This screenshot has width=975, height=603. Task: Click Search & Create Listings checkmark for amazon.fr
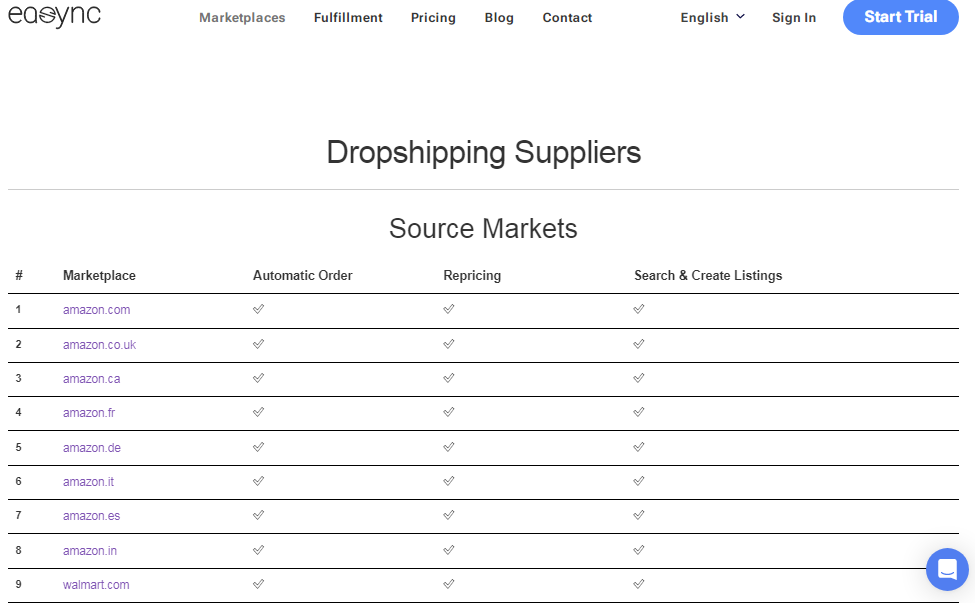pyautogui.click(x=639, y=412)
